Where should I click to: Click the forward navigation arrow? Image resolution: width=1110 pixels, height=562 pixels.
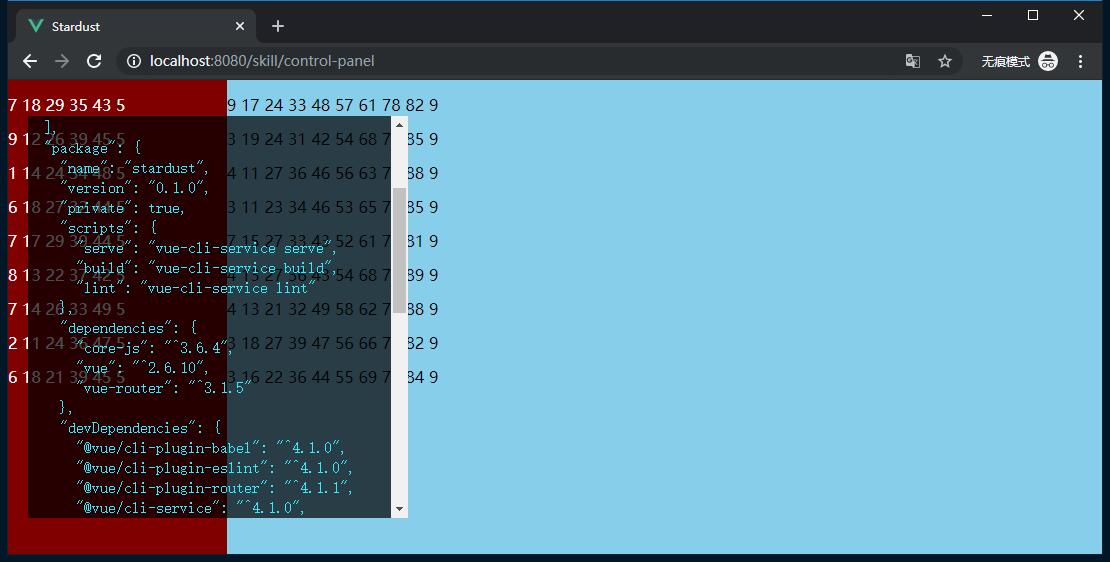pos(62,61)
